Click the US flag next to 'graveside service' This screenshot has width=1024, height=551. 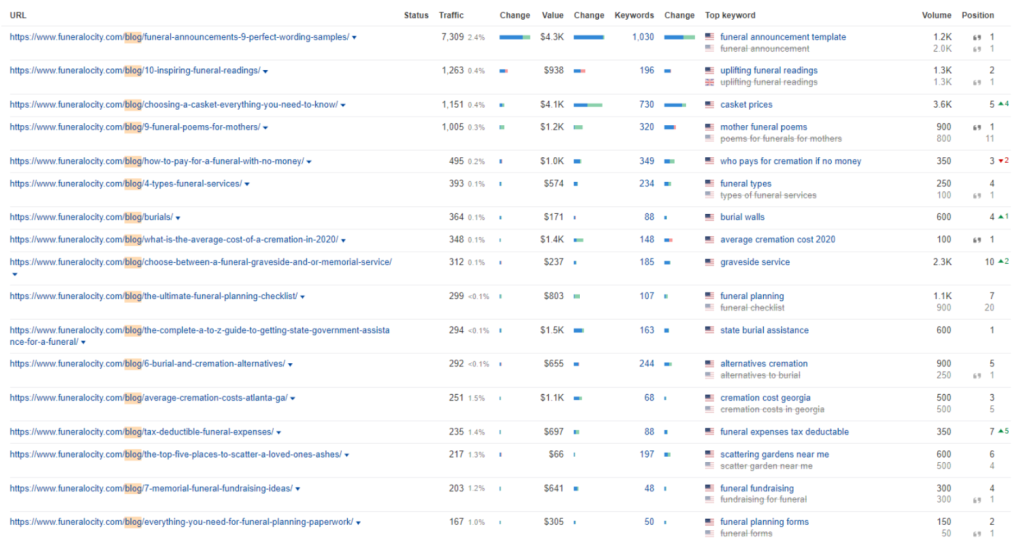tap(709, 262)
